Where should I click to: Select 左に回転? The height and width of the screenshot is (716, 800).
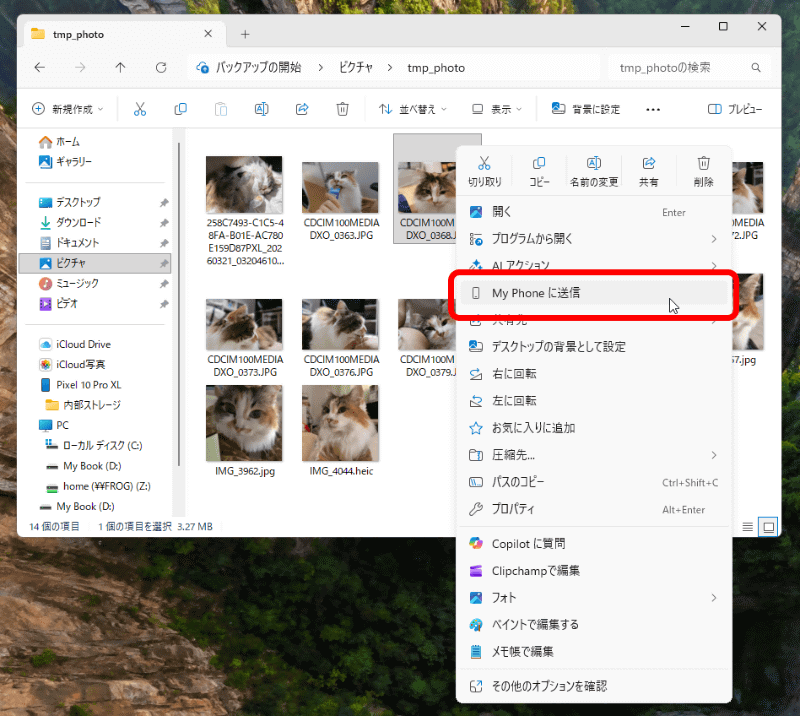click(x=594, y=401)
